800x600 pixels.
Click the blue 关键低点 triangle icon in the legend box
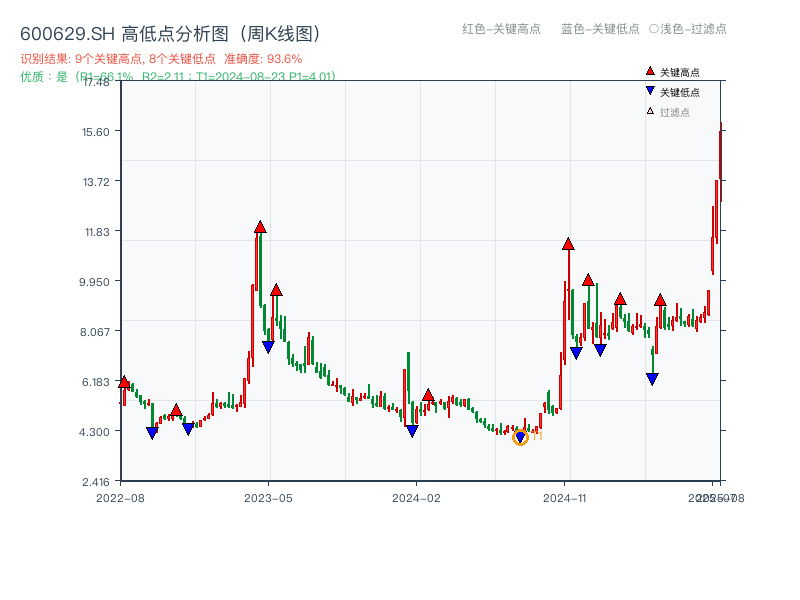(648, 89)
